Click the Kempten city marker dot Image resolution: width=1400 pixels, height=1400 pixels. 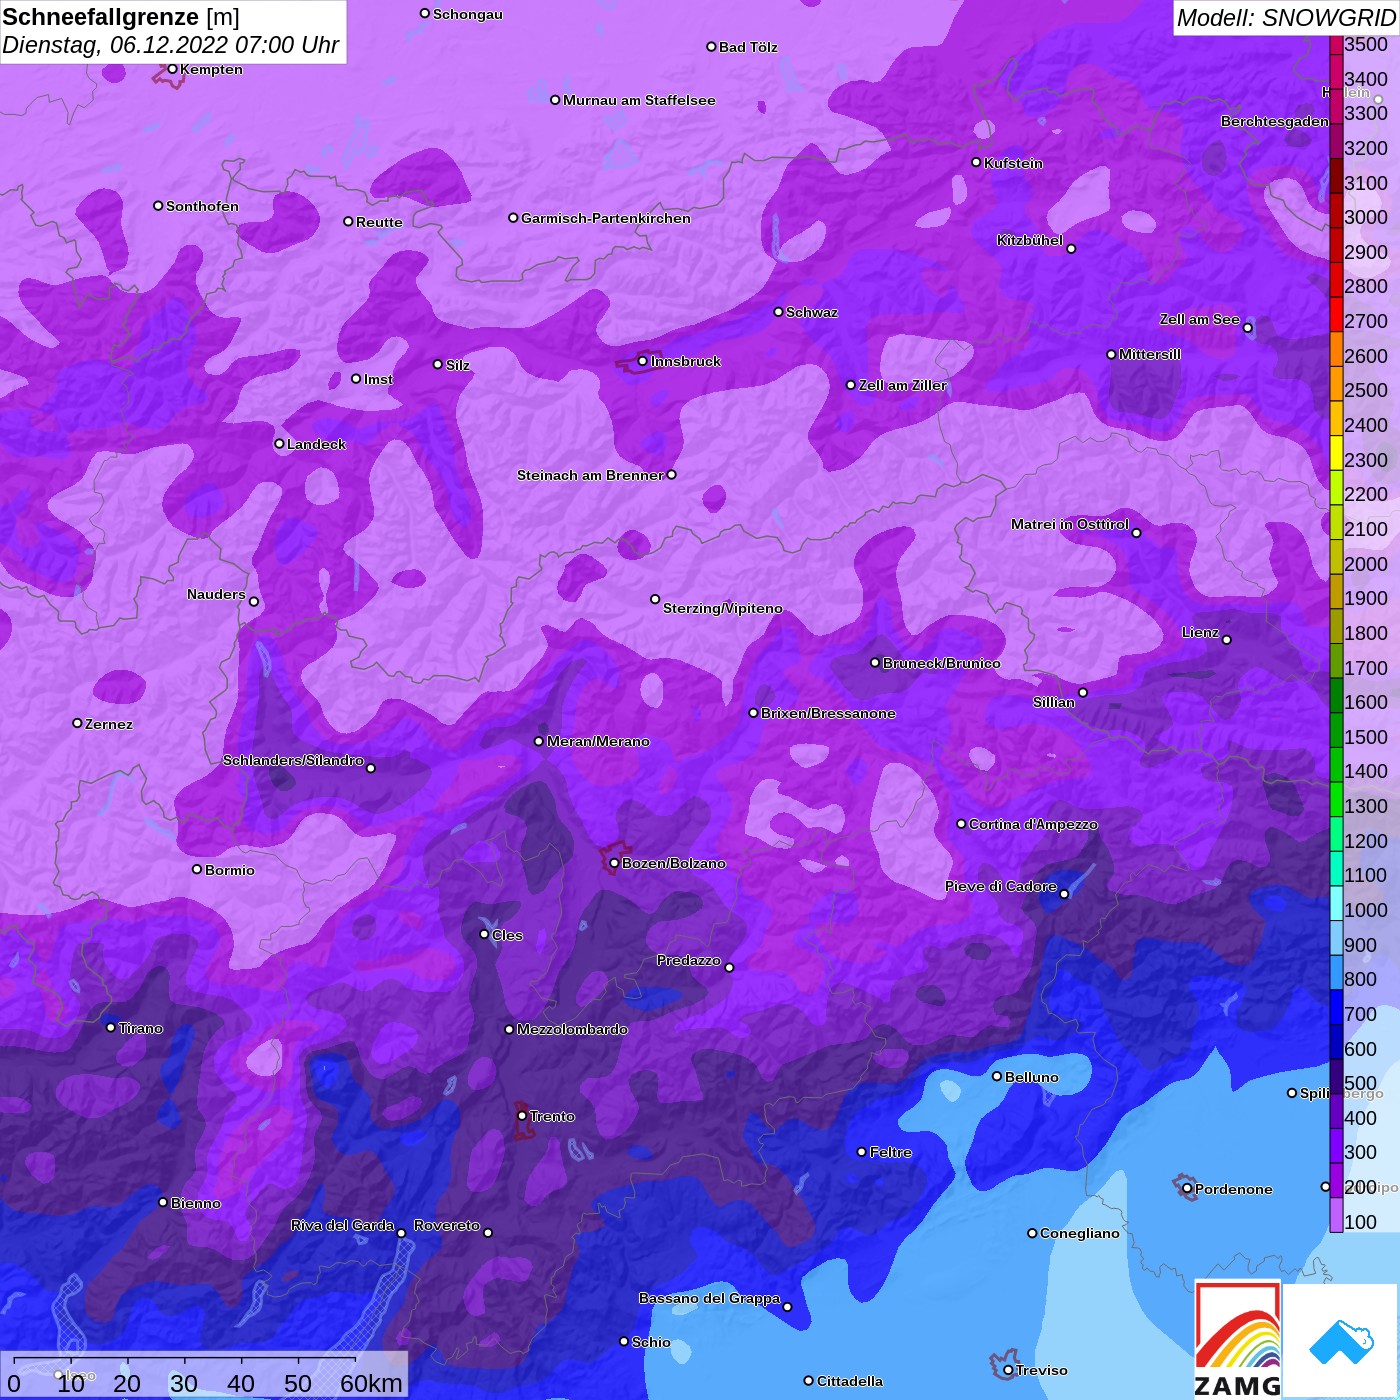coord(172,69)
